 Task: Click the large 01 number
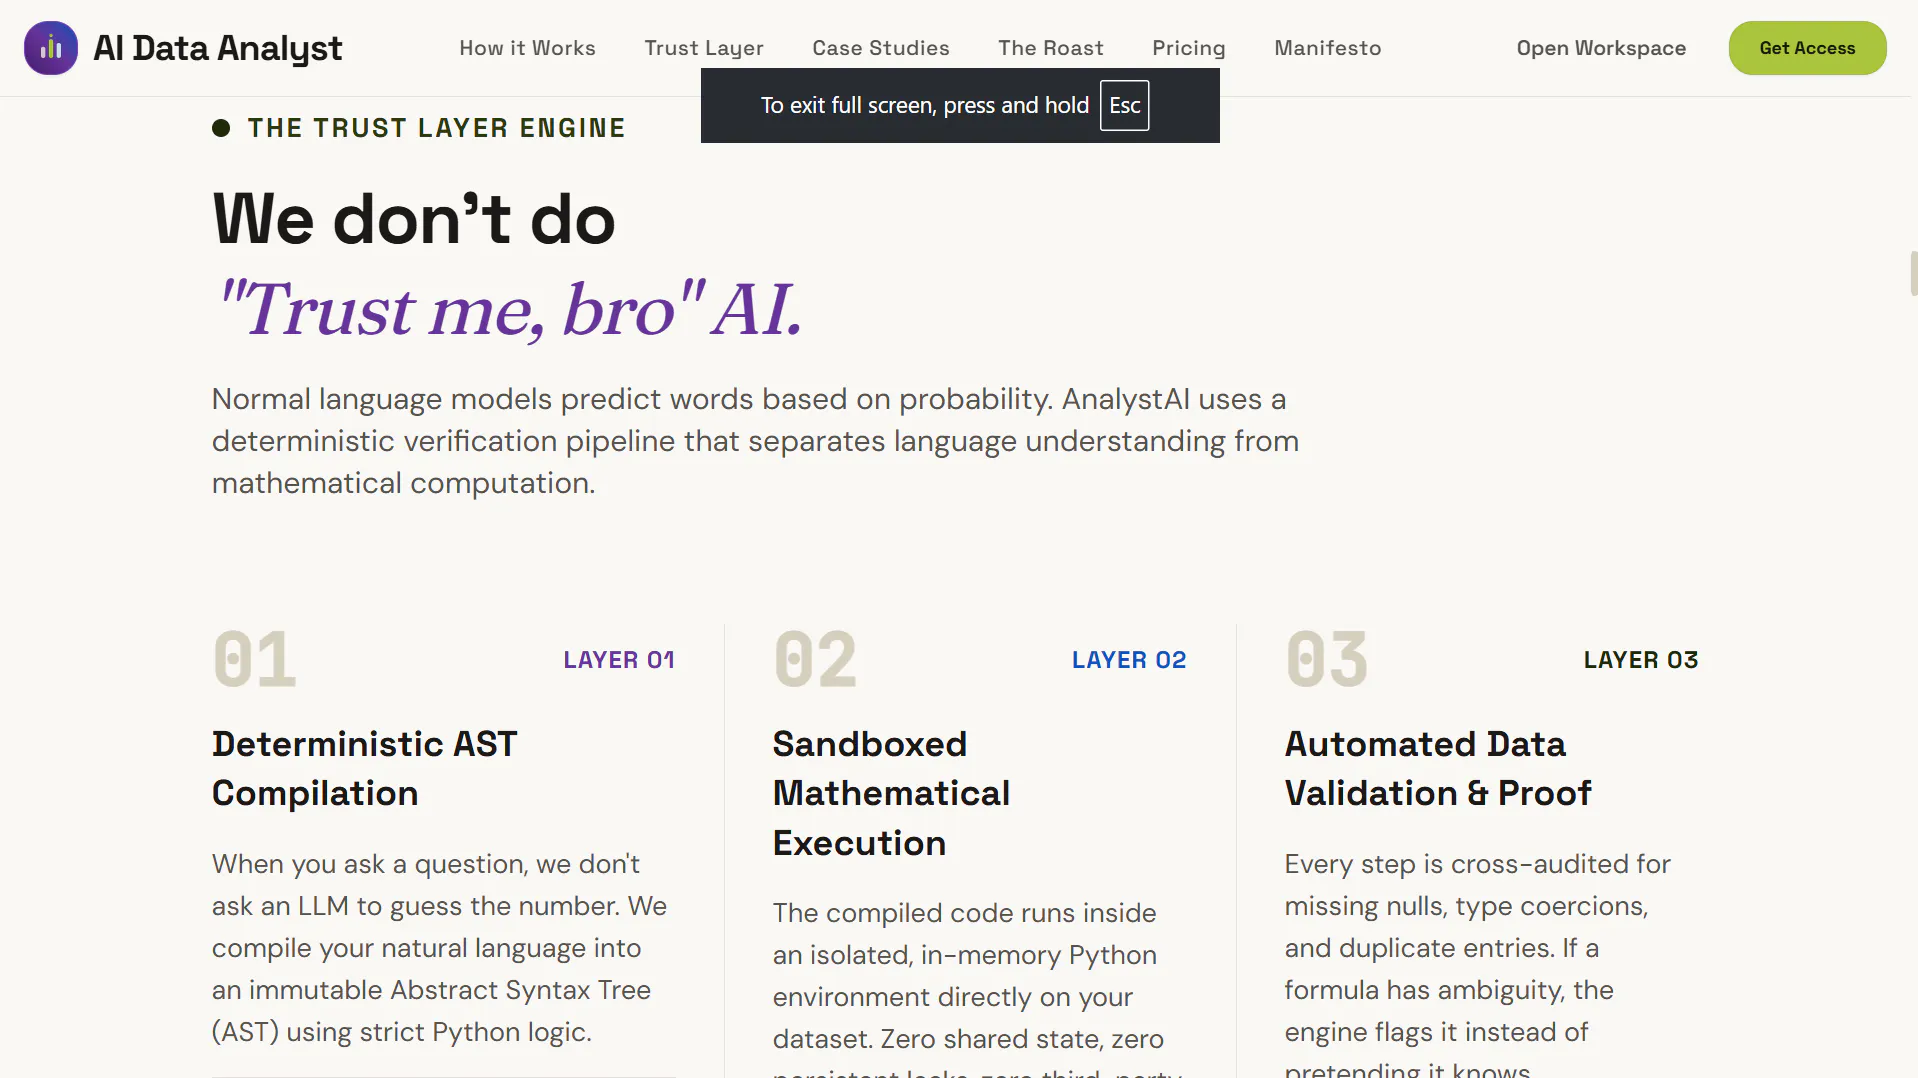click(x=254, y=660)
